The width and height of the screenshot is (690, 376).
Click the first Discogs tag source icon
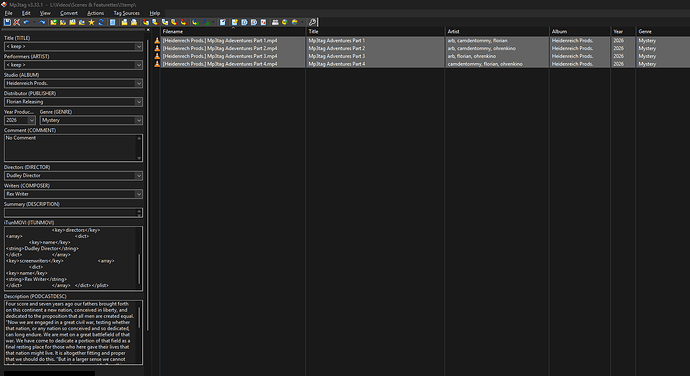coord(244,22)
